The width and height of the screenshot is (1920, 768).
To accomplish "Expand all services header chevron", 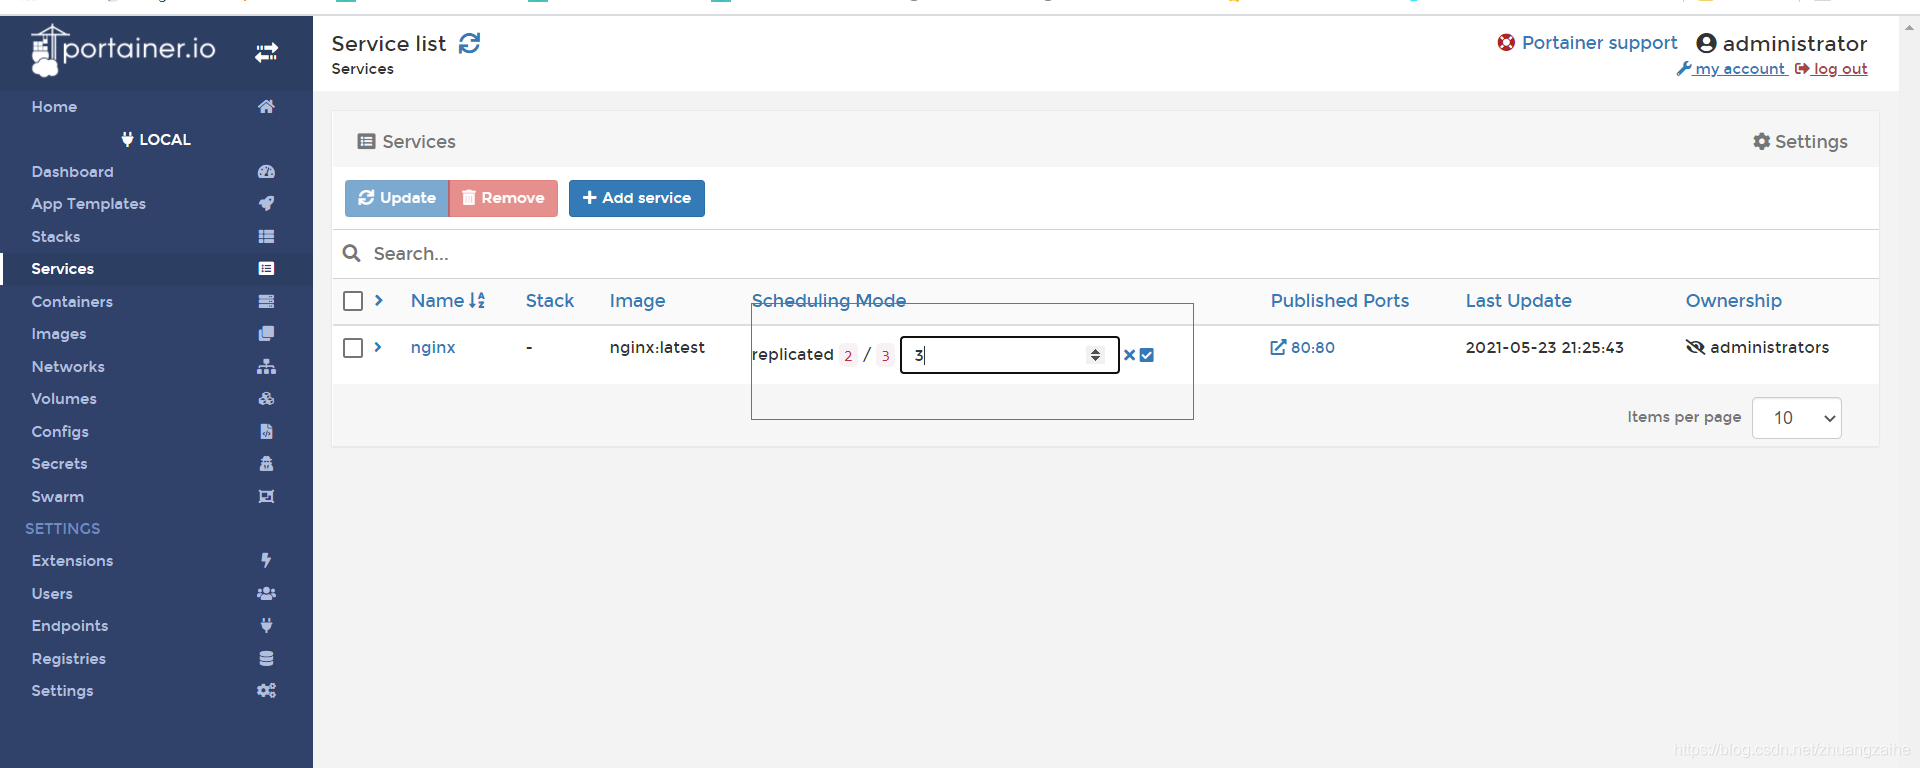I will pyautogui.click(x=379, y=300).
